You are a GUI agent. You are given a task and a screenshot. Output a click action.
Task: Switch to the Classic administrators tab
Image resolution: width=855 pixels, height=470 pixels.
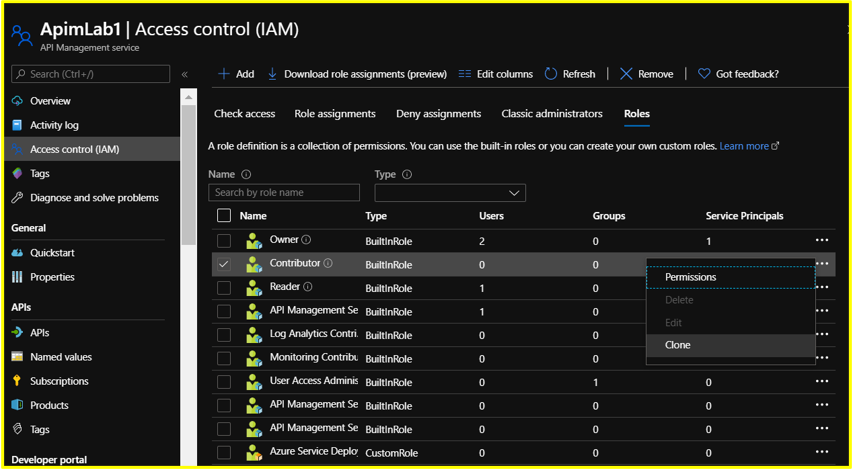click(552, 113)
